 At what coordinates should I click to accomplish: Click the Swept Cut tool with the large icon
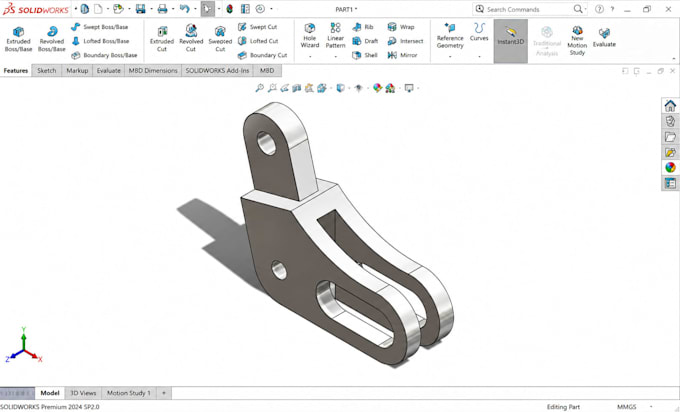[220, 39]
